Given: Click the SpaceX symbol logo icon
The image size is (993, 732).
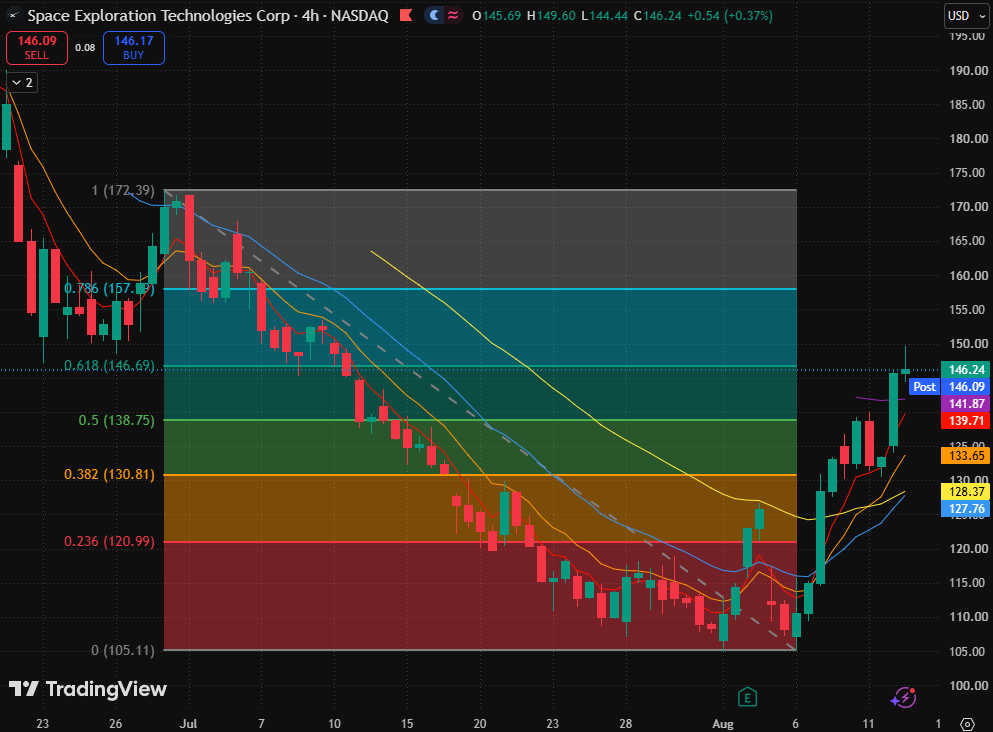Looking at the screenshot, I should [13, 15].
